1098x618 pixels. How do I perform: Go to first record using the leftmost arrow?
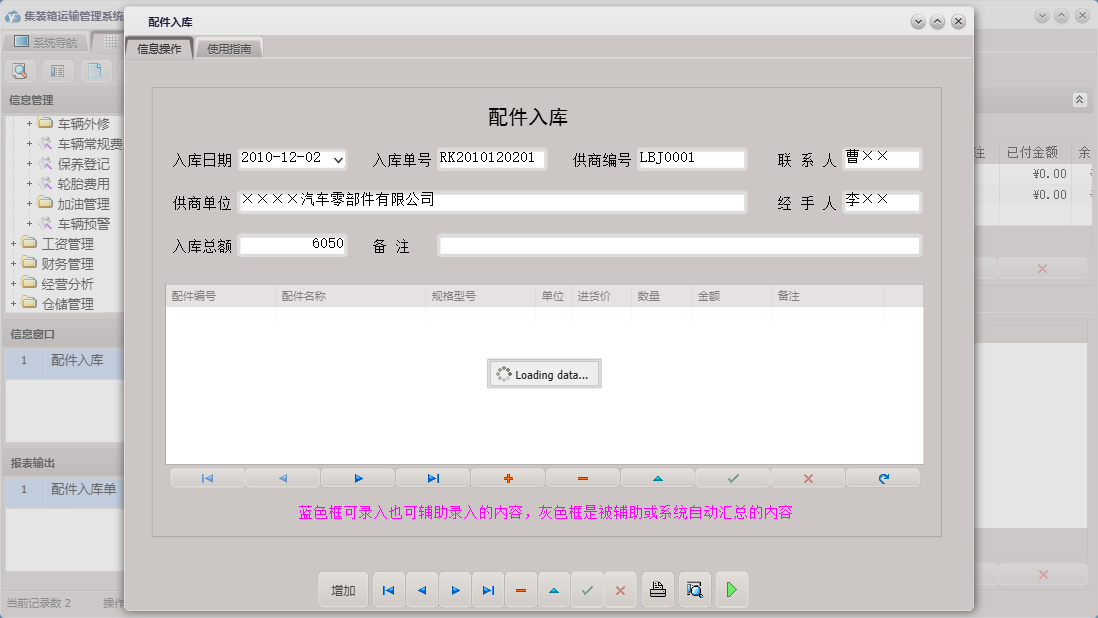click(207, 477)
